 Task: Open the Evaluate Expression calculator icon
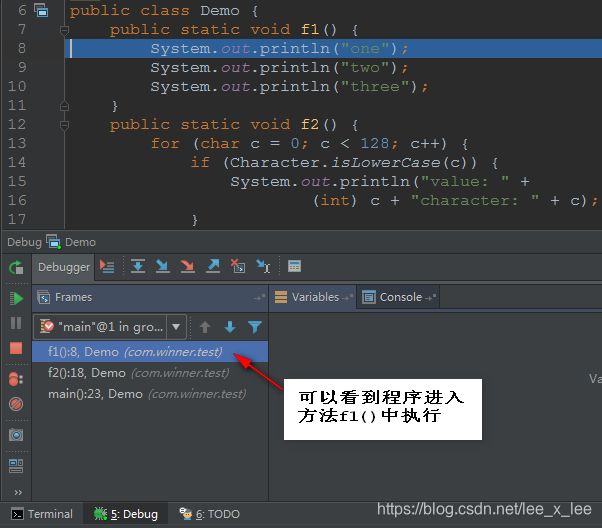(x=294, y=266)
